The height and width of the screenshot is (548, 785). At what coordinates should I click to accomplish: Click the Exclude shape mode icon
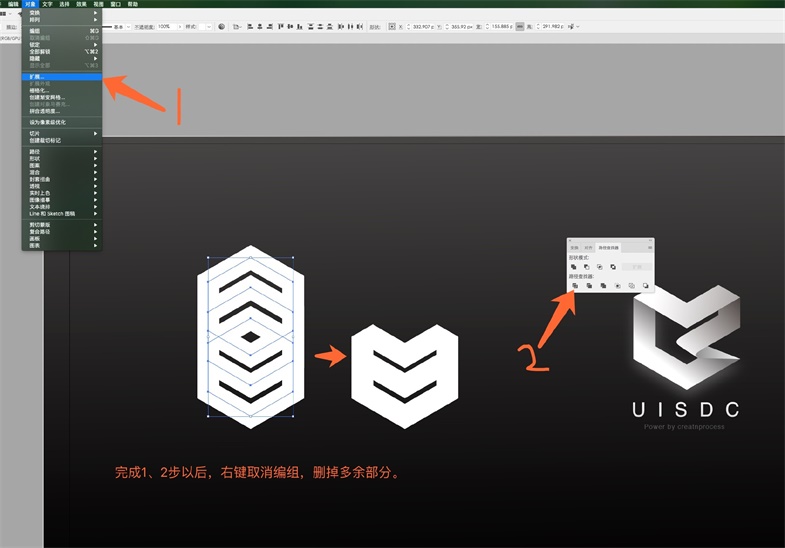(612, 267)
